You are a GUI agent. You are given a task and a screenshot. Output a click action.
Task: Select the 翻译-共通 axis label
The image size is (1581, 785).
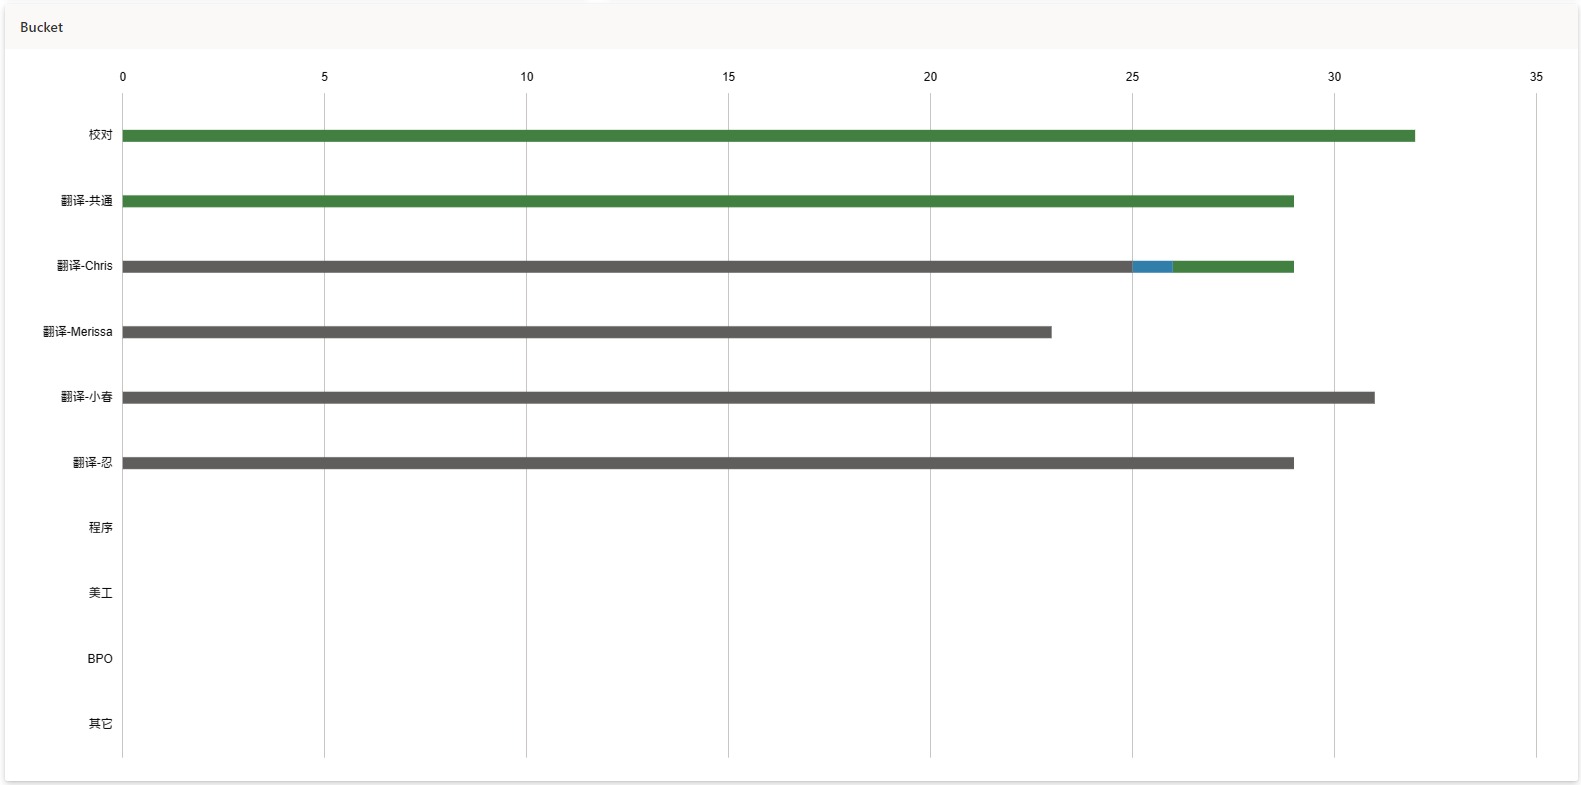click(86, 201)
